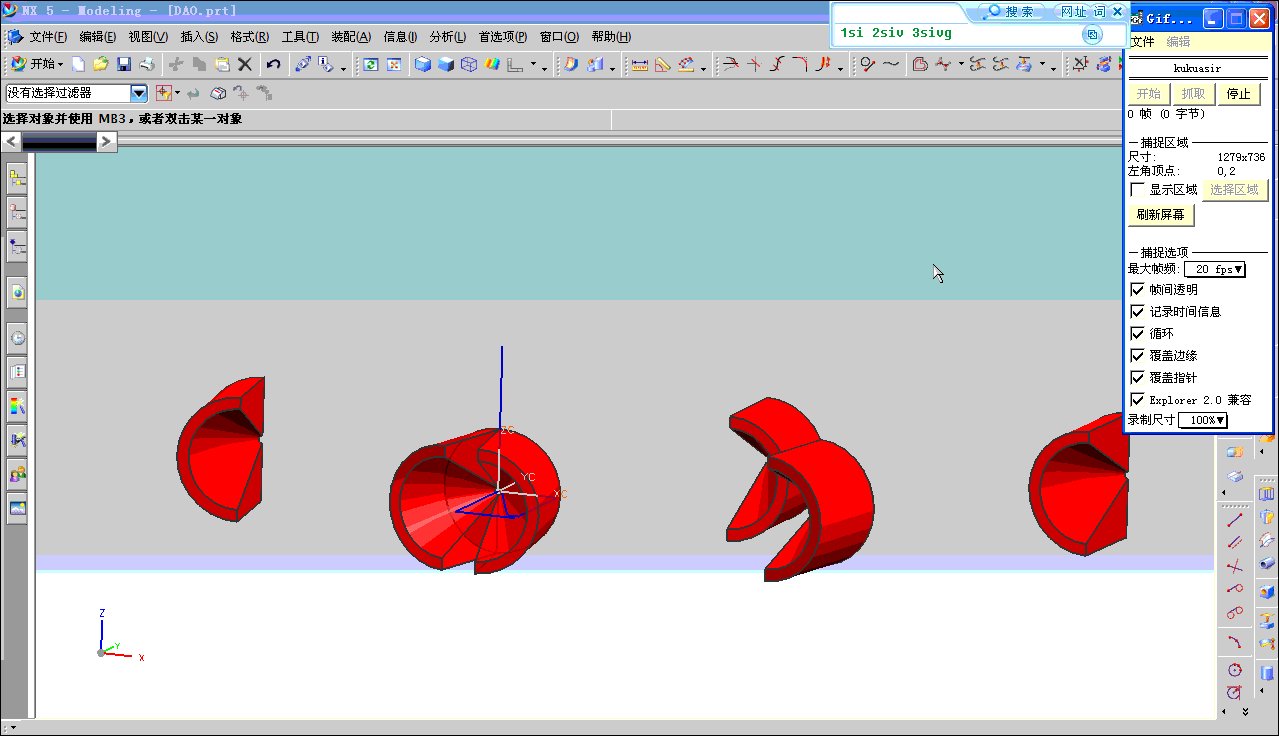Click the 停止 stop button
1279x736 pixels.
(1238, 94)
